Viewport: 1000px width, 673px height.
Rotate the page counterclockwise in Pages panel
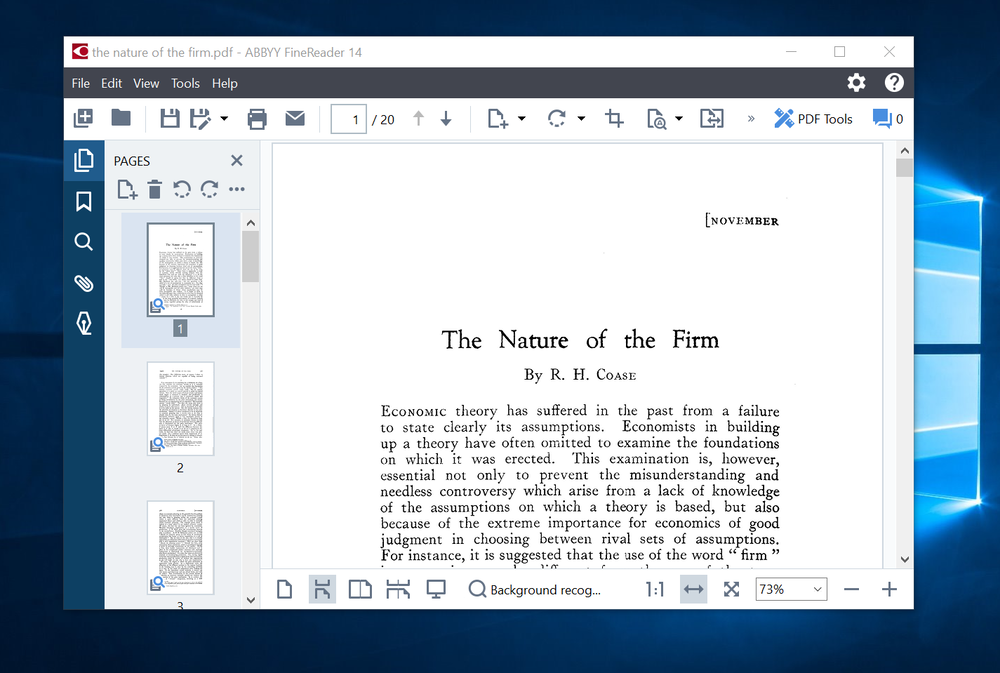pos(181,189)
